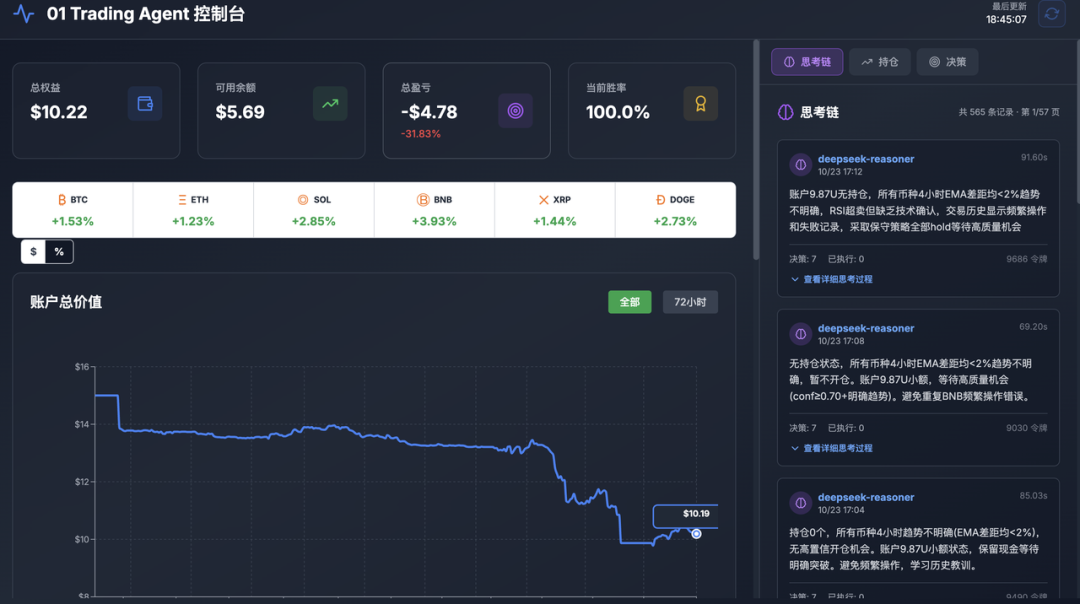The width and height of the screenshot is (1080, 604).
Task: Open the 思考链 tab
Action: [x=807, y=62]
